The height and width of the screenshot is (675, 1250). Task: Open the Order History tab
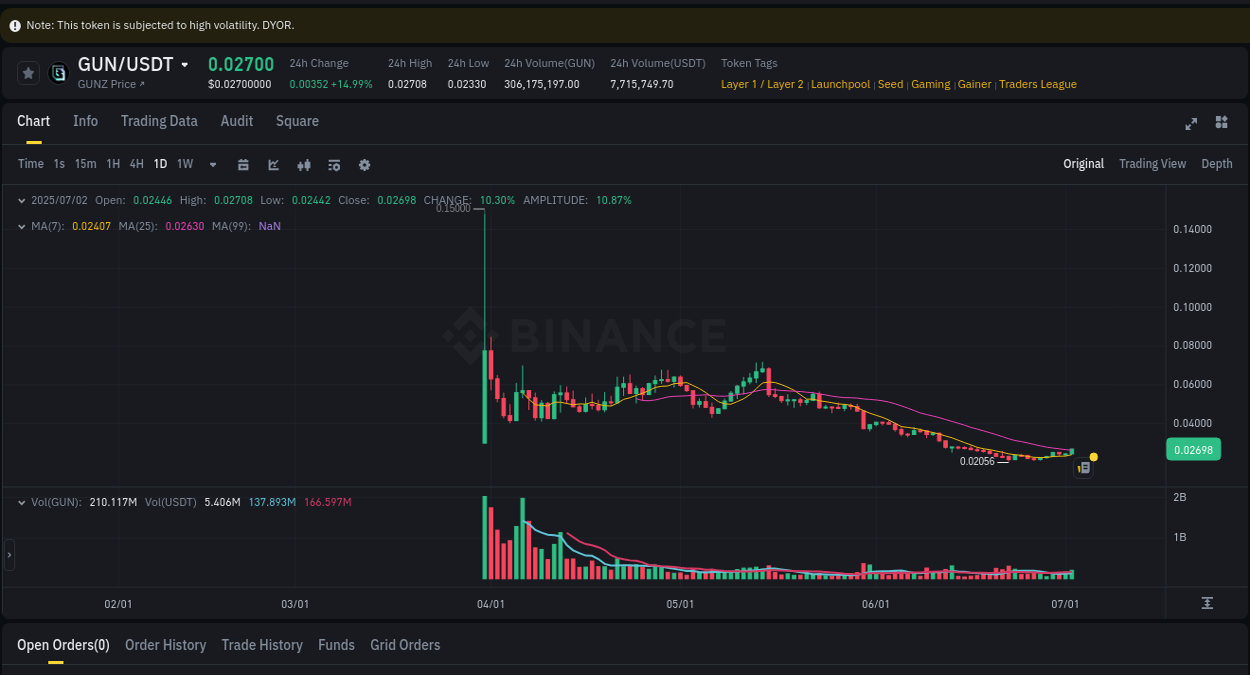pyautogui.click(x=165, y=645)
